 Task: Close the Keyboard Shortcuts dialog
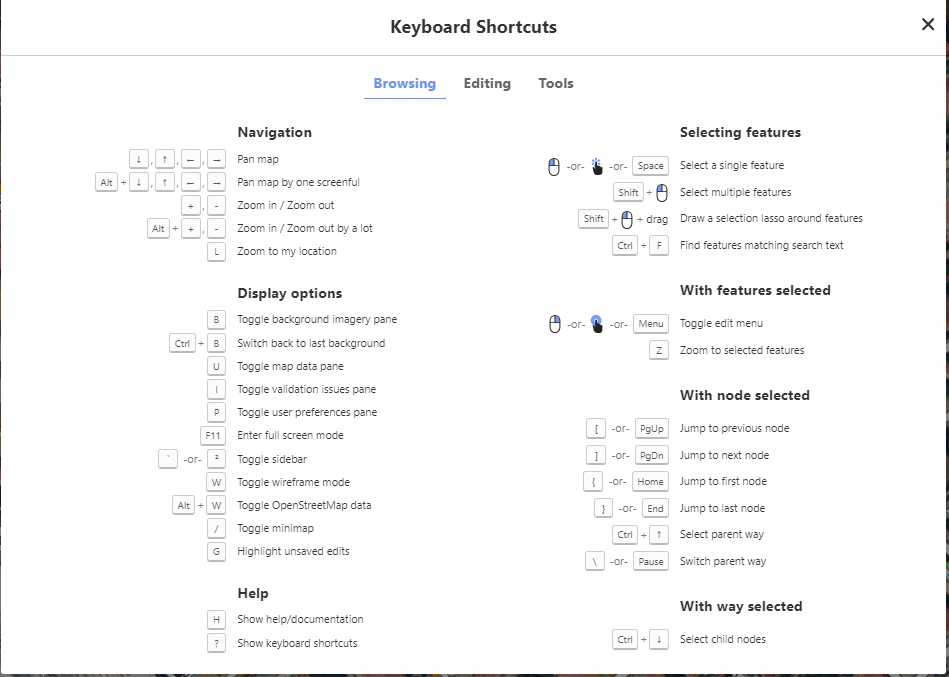pos(928,24)
